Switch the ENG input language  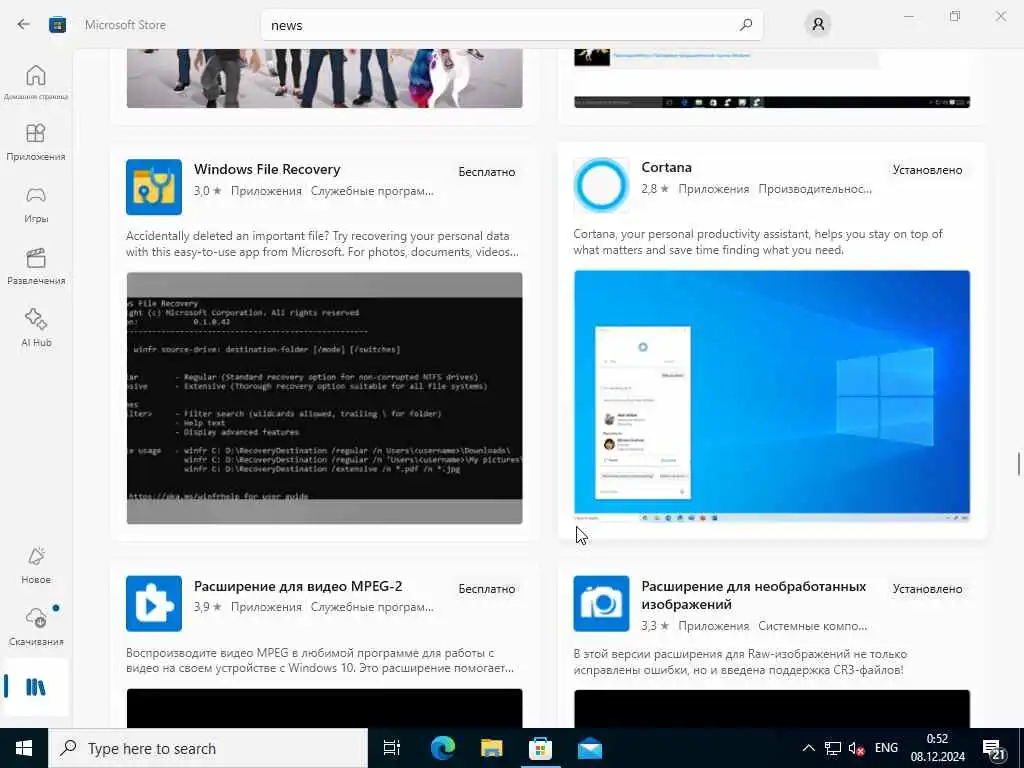(x=886, y=748)
